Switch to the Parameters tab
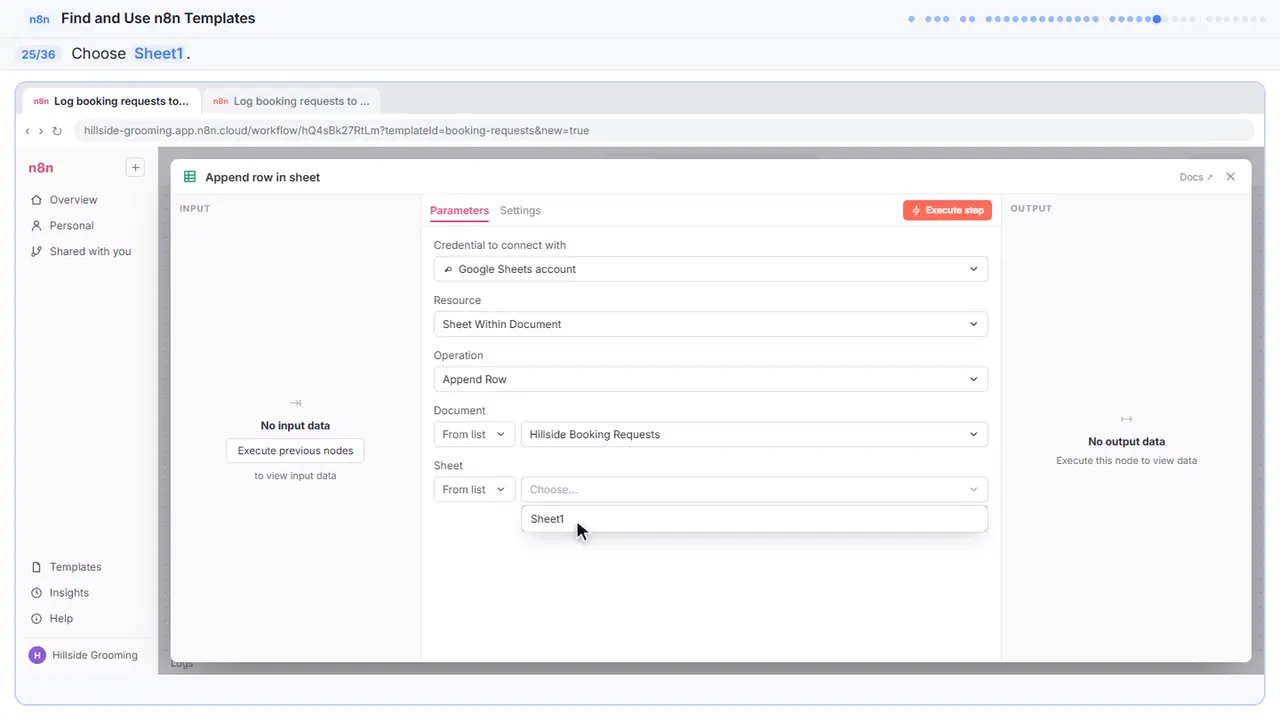Image resolution: width=1280 pixels, height=720 pixels. point(459,211)
